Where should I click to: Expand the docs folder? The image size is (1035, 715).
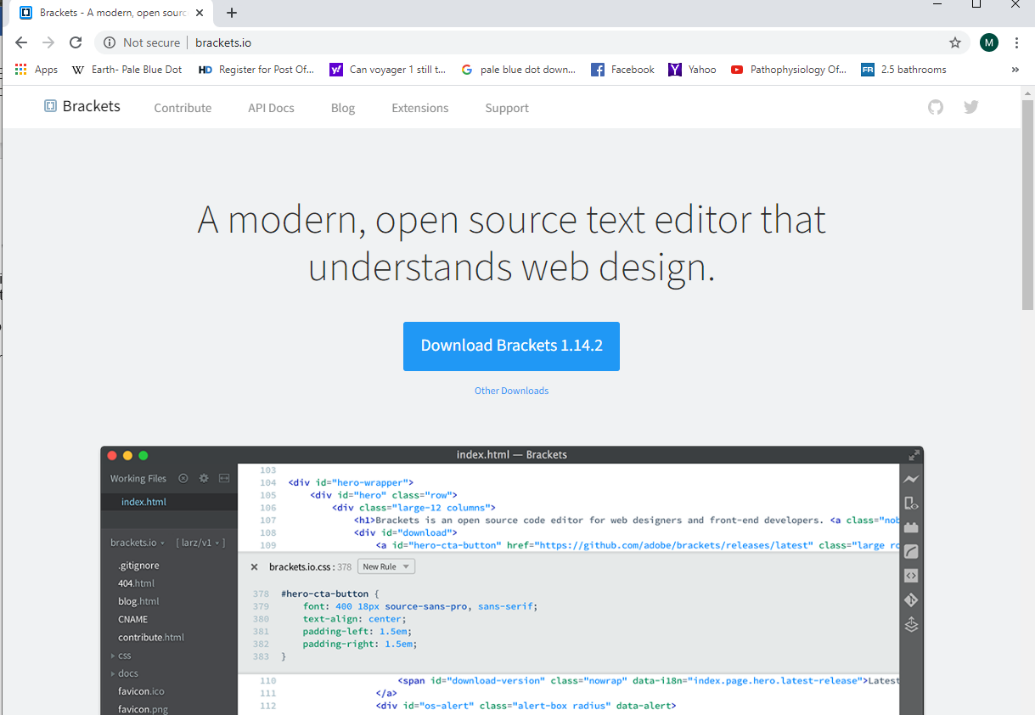(124, 673)
